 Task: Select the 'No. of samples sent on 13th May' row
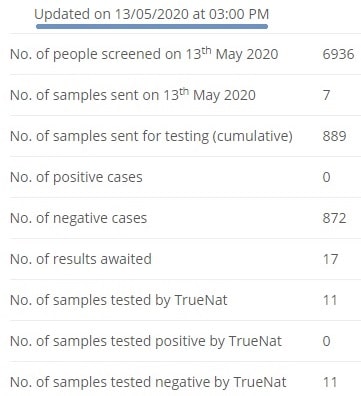[x=185, y=95]
